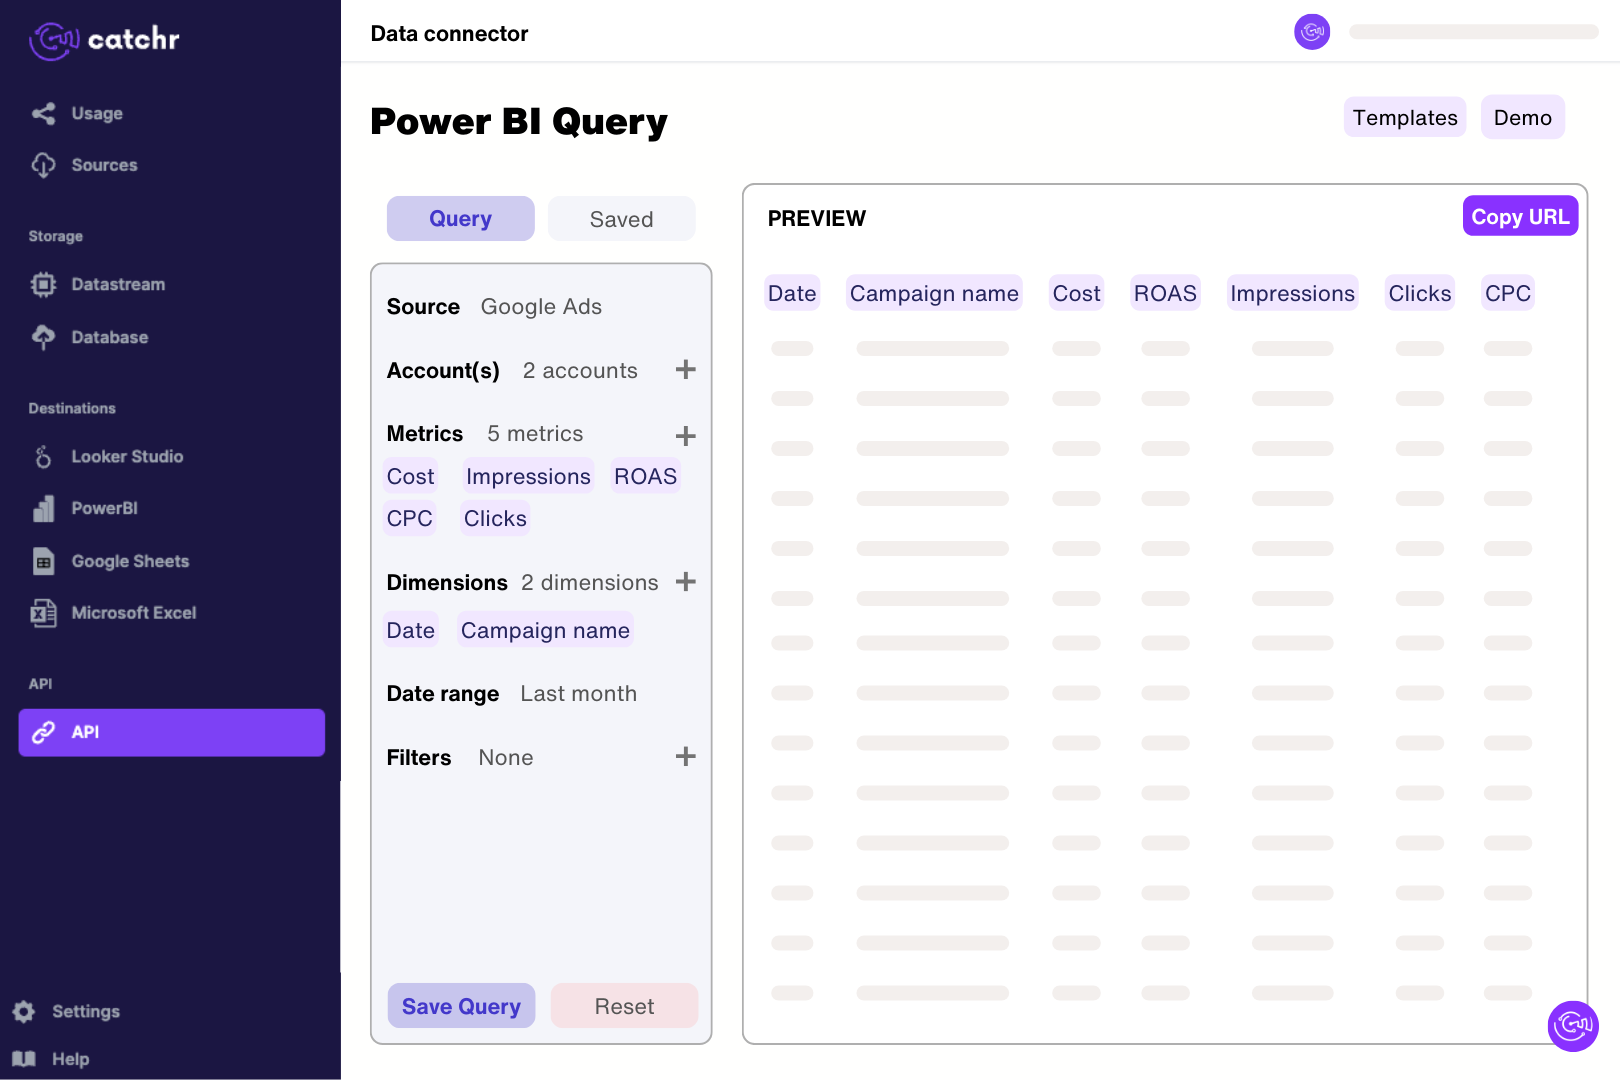
Task: Click the 5 metrics value
Action: (535, 434)
